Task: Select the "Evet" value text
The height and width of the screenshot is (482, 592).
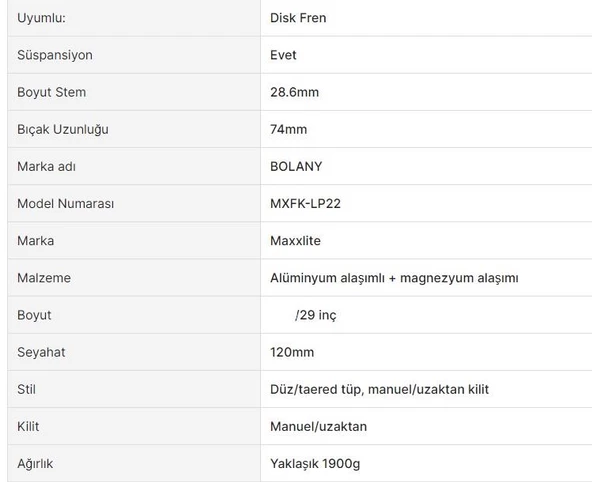Action: click(283, 55)
